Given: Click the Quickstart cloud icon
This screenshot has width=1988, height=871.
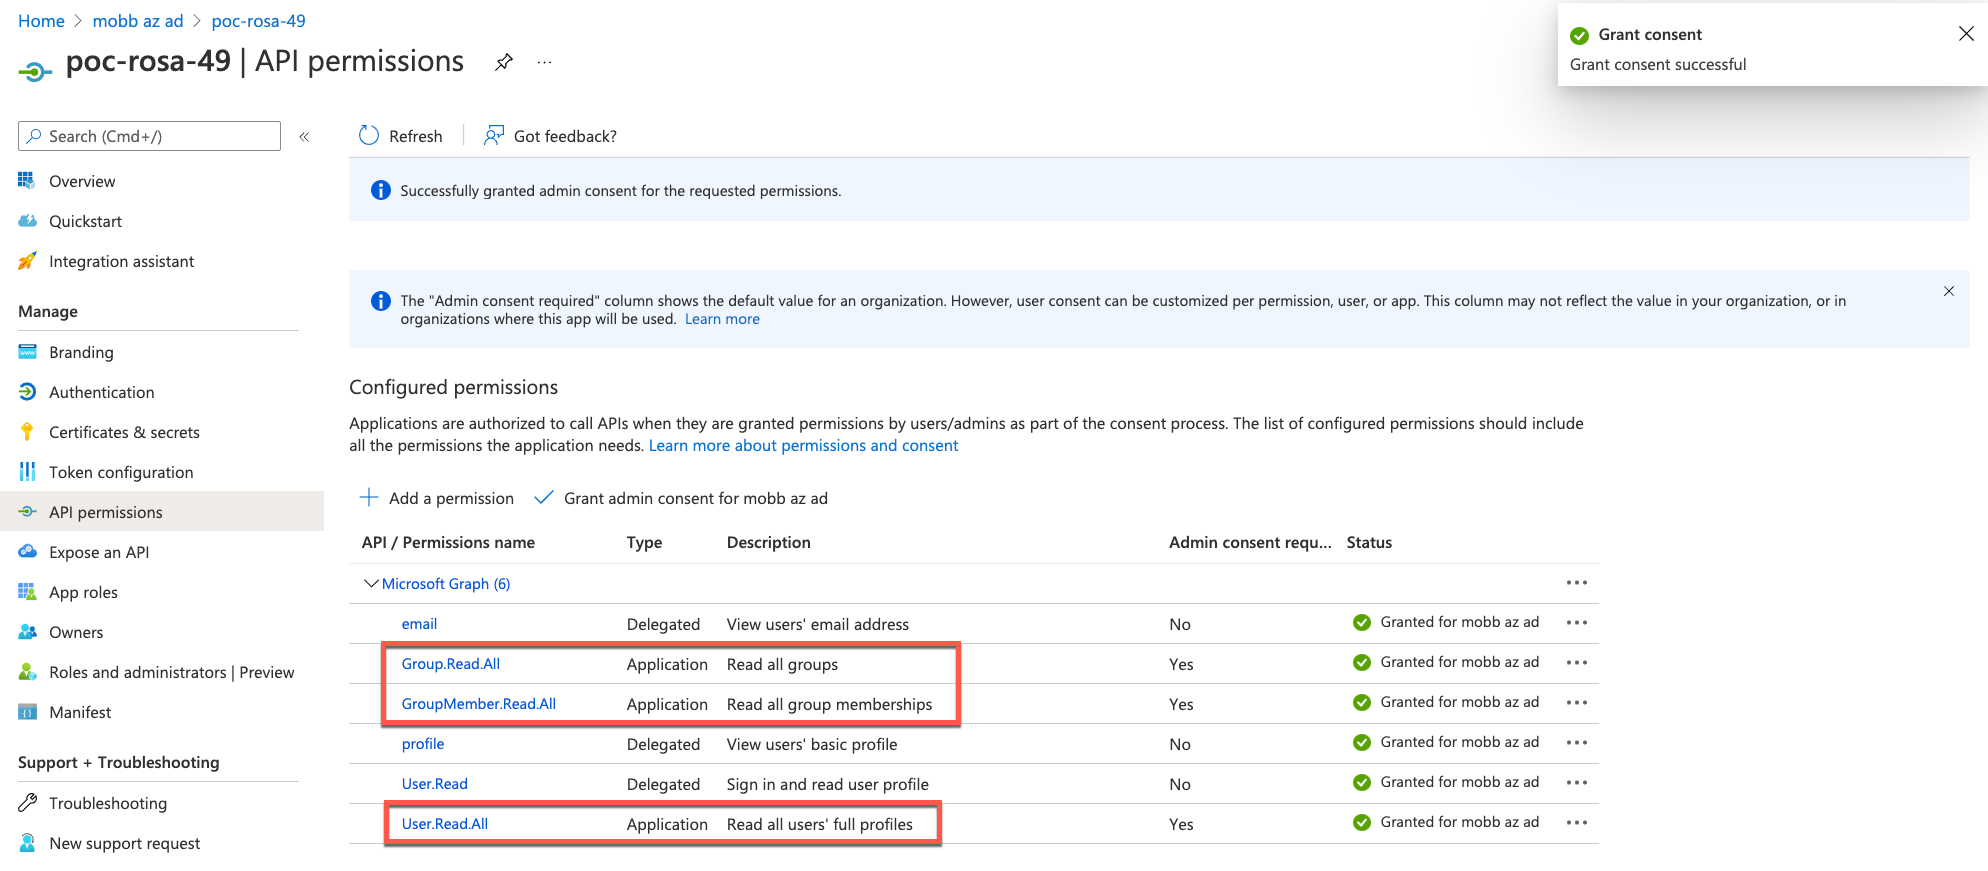Looking at the screenshot, I should tap(27, 220).
